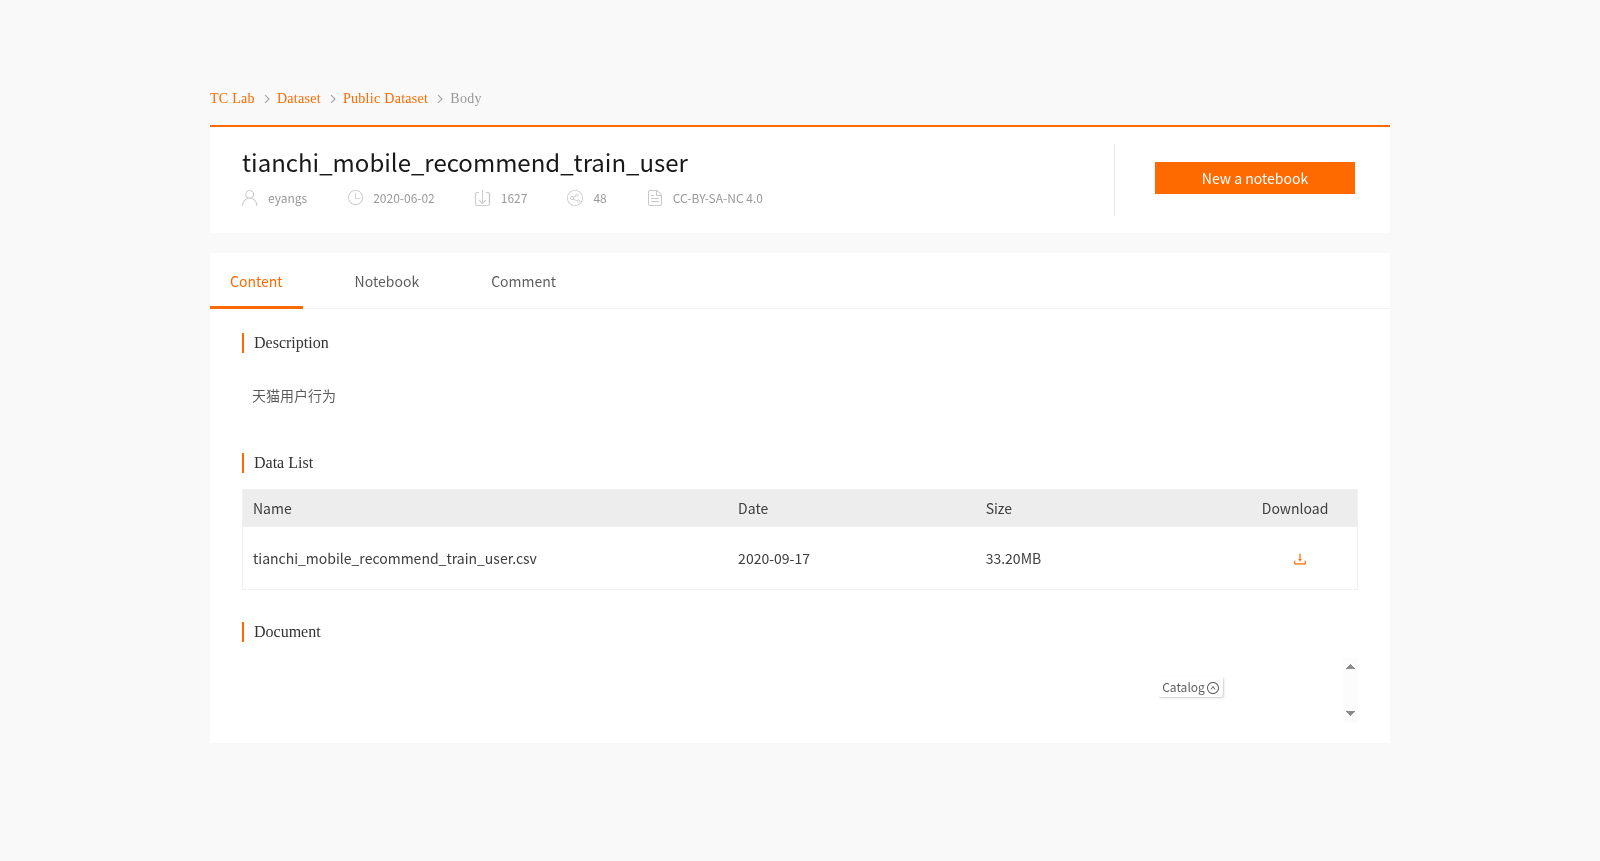Click the dataset title tianchi_mobile_recommend_train_user
This screenshot has width=1600, height=861.
tap(465, 163)
